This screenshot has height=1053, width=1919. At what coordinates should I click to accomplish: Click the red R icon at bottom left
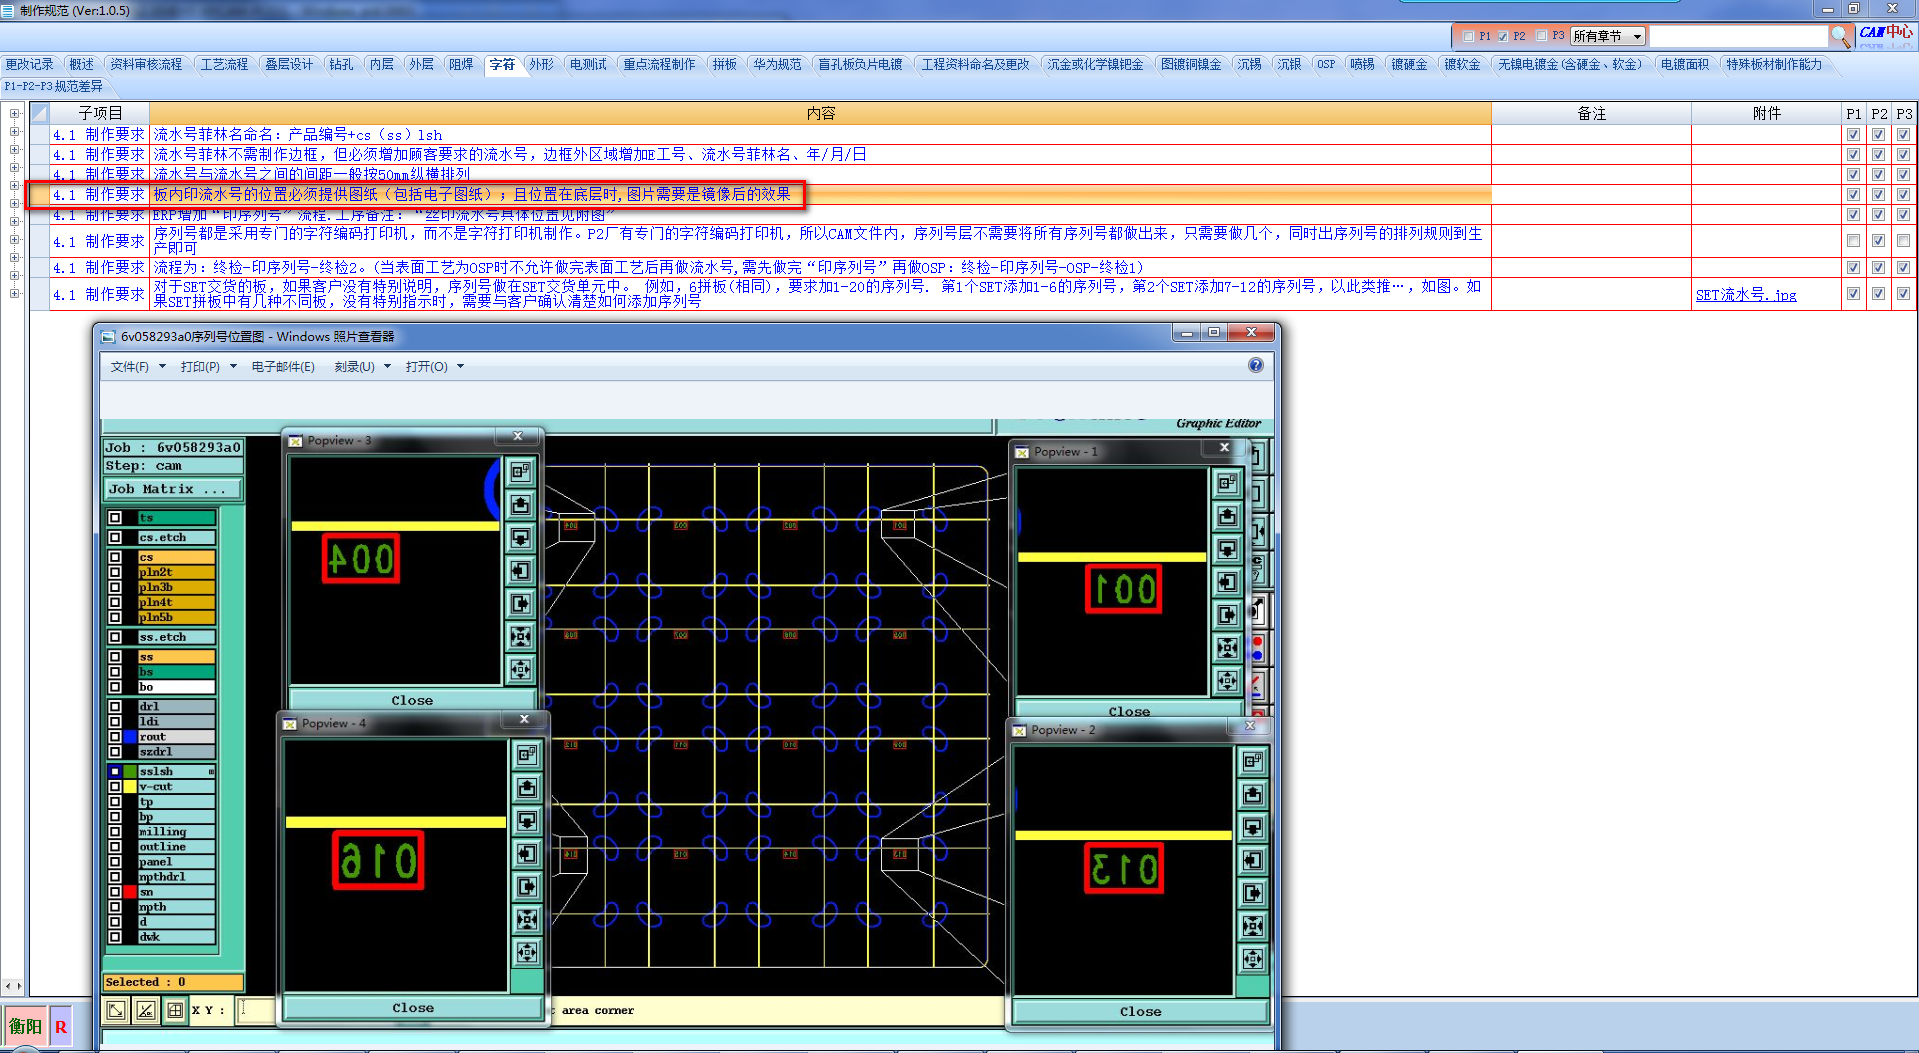(x=61, y=1027)
